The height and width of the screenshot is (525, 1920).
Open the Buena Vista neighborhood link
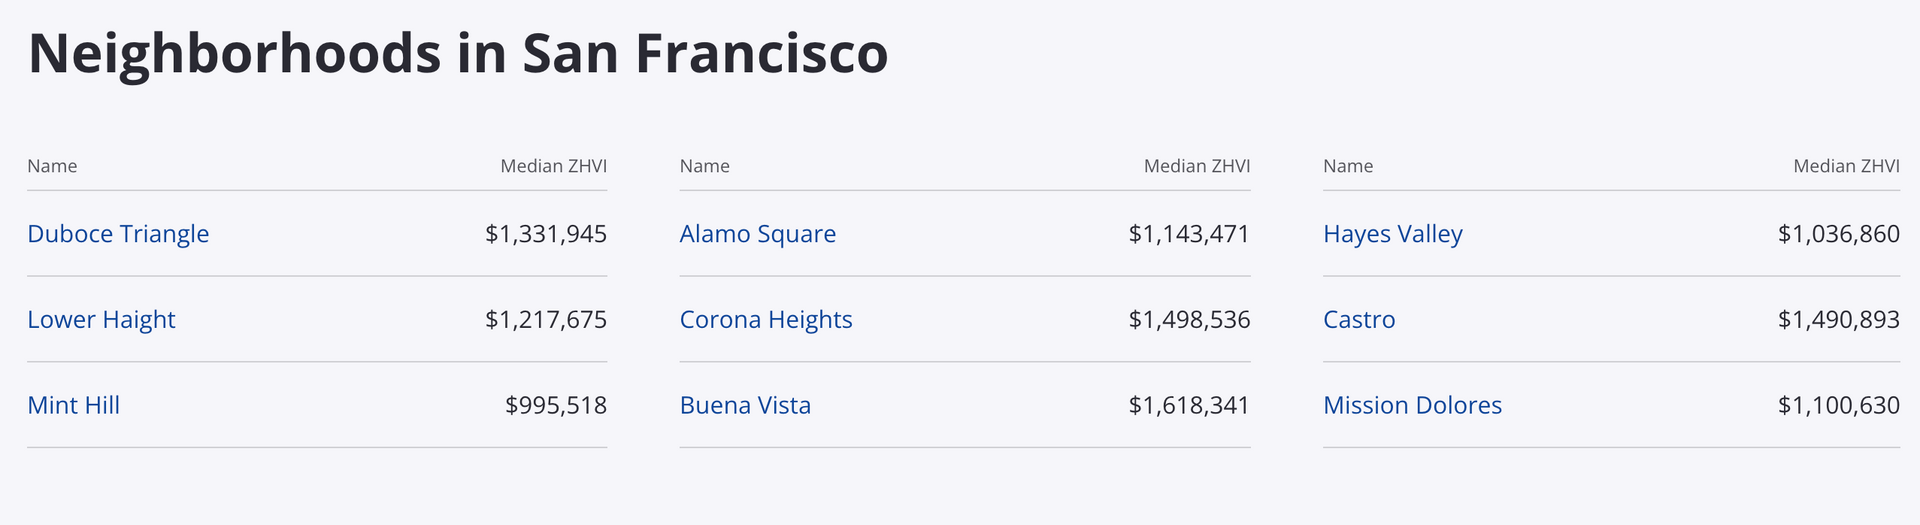pyautogui.click(x=745, y=405)
